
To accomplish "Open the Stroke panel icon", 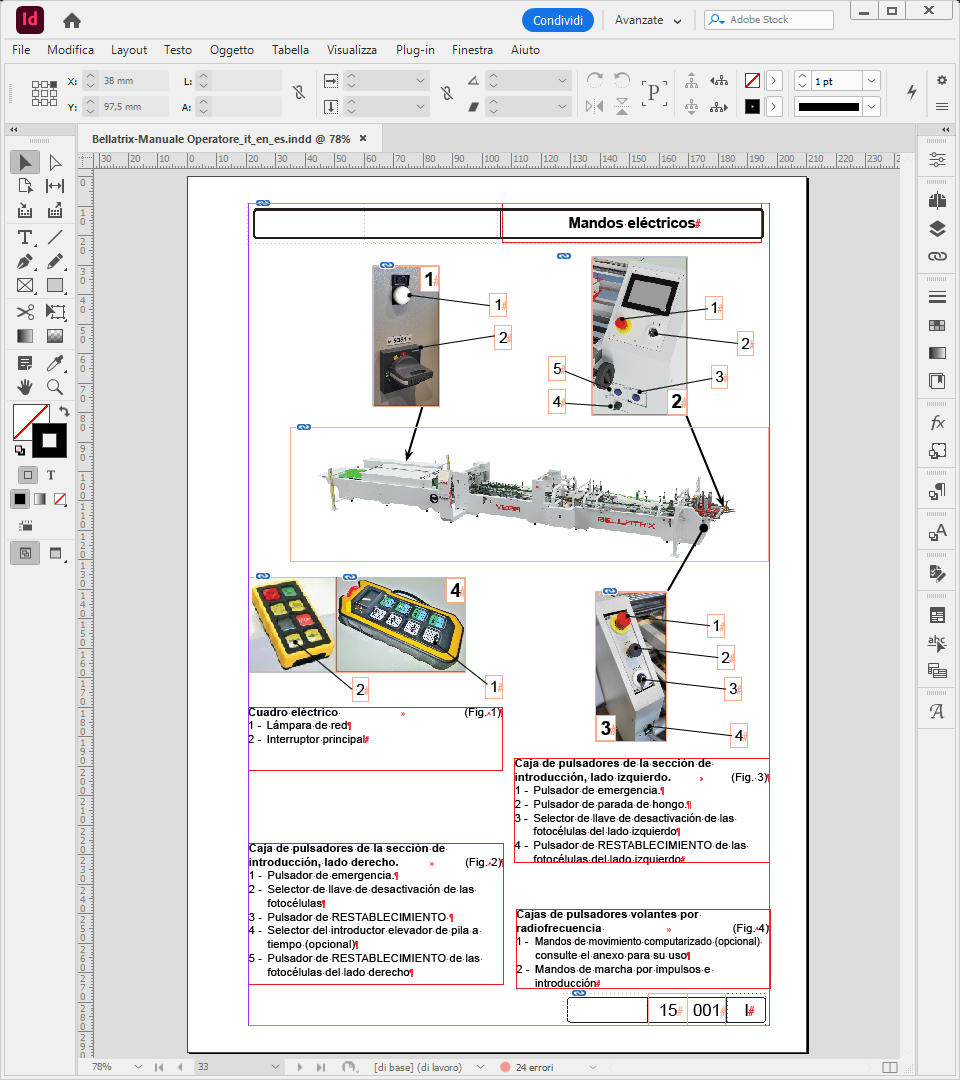I will (937, 298).
